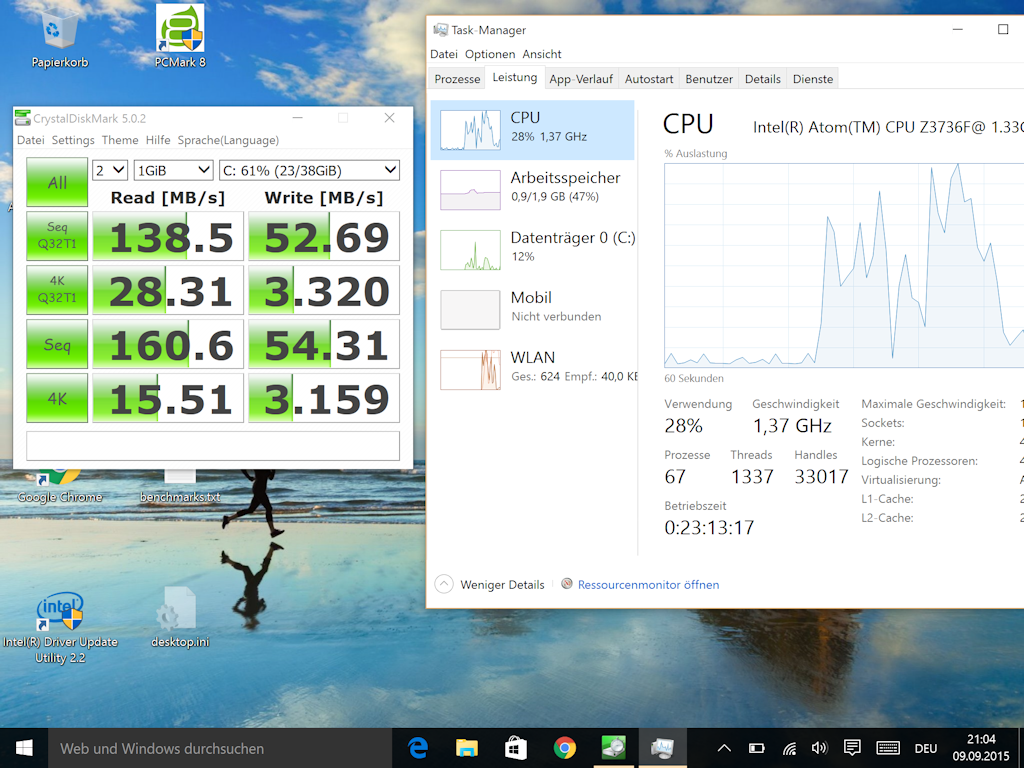
Task: Open the Hilfe menu in CrystalDiskMark
Action: point(158,140)
